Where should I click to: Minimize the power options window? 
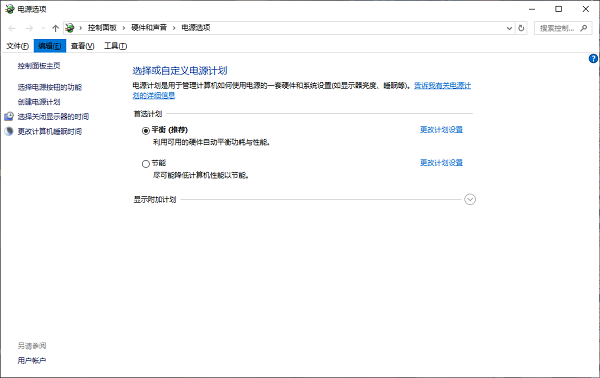532,9
